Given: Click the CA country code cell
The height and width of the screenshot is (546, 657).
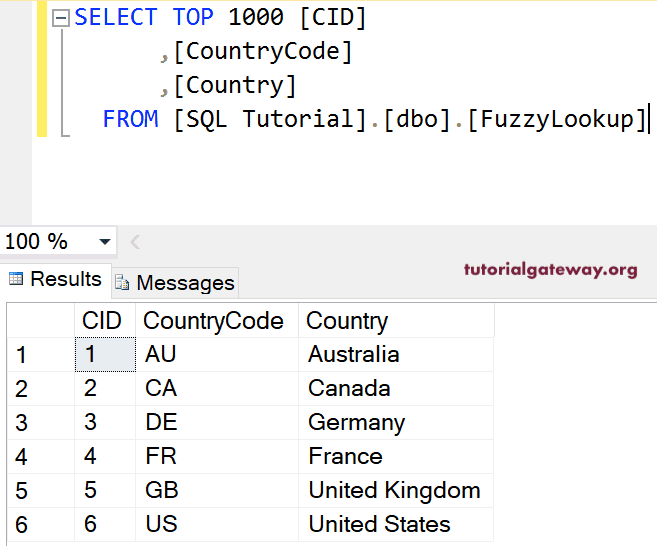Looking at the screenshot, I should [217, 388].
